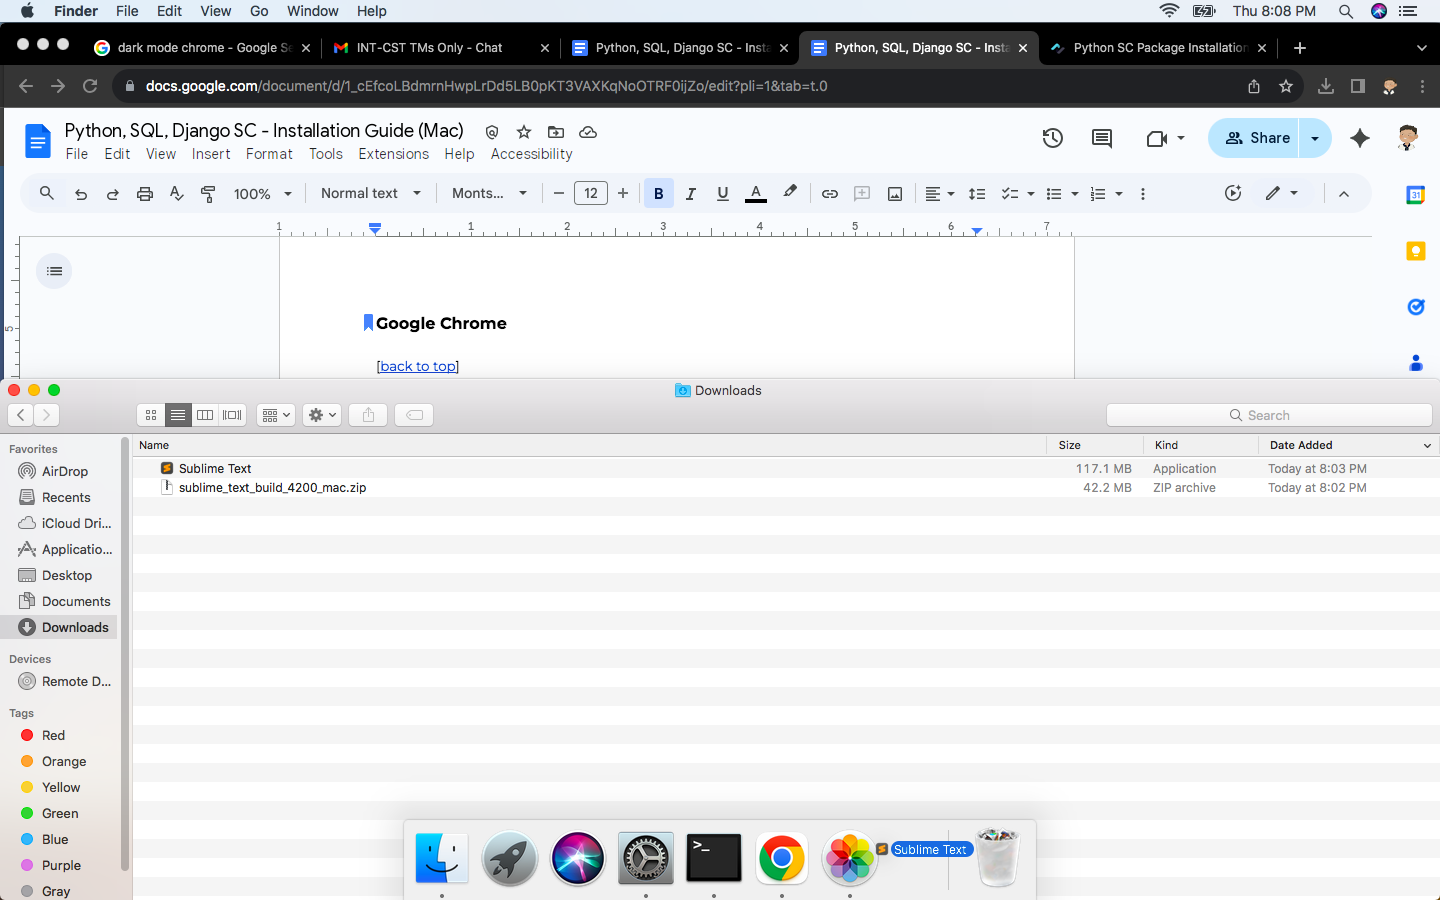Open the version history clock icon
The image size is (1440, 900).
1052,138
